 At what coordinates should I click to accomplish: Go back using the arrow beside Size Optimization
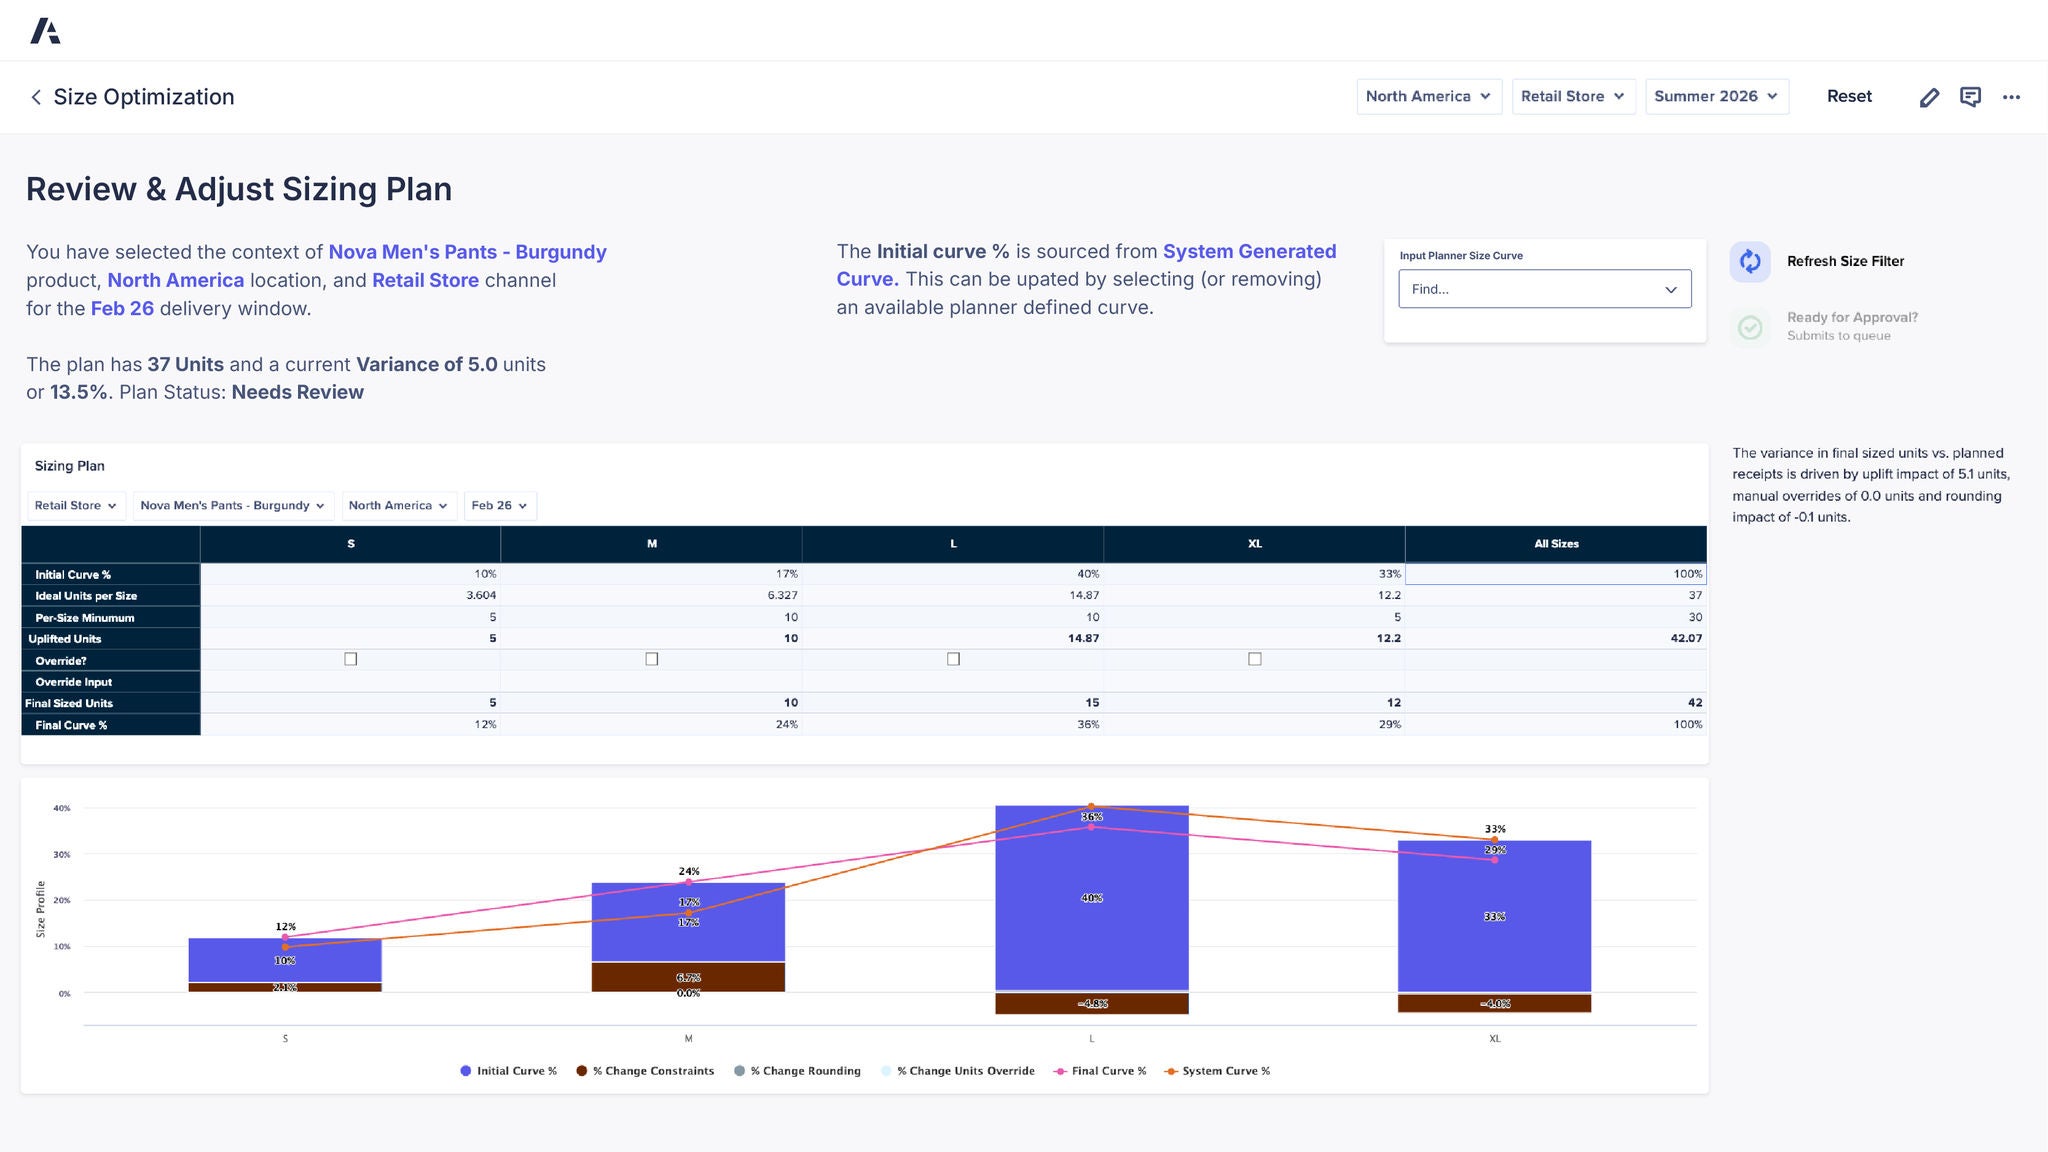36,97
